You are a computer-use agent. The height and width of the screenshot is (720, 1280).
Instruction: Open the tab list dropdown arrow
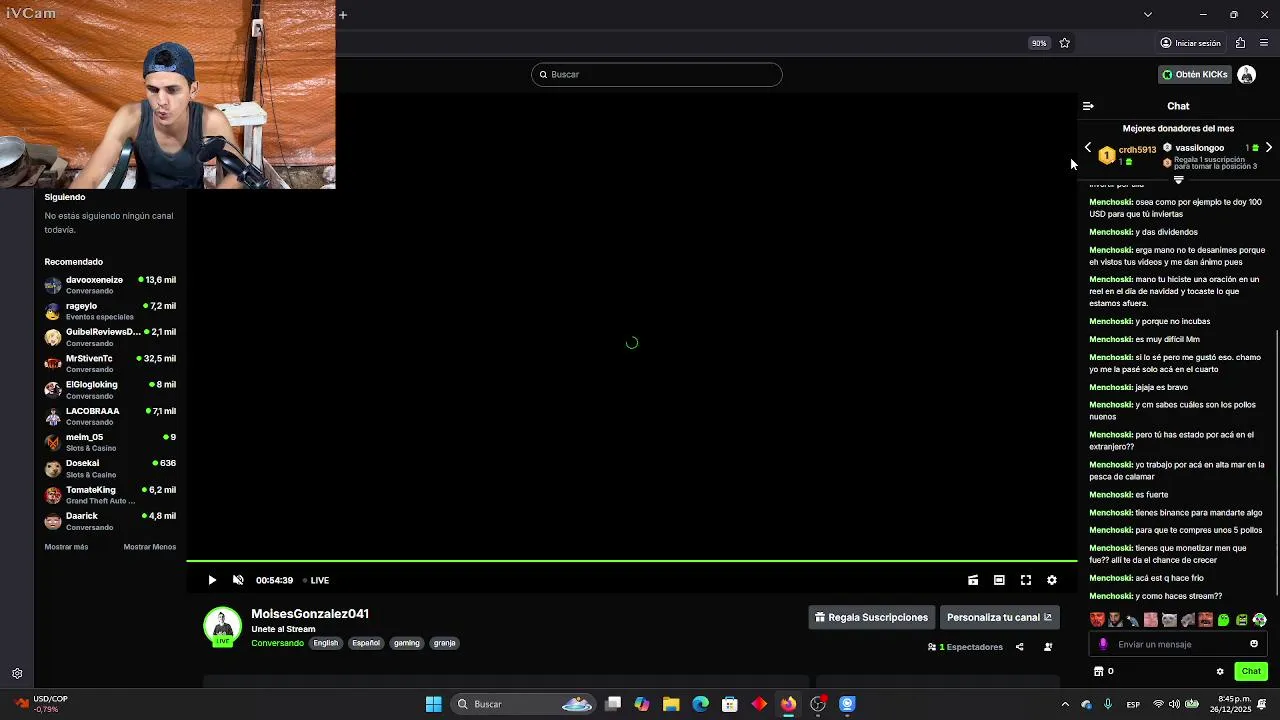pyautogui.click(x=1148, y=15)
